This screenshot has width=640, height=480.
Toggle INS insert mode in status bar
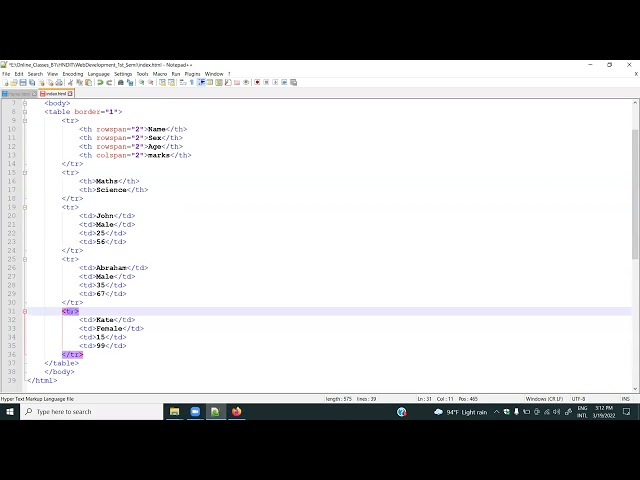click(625, 399)
